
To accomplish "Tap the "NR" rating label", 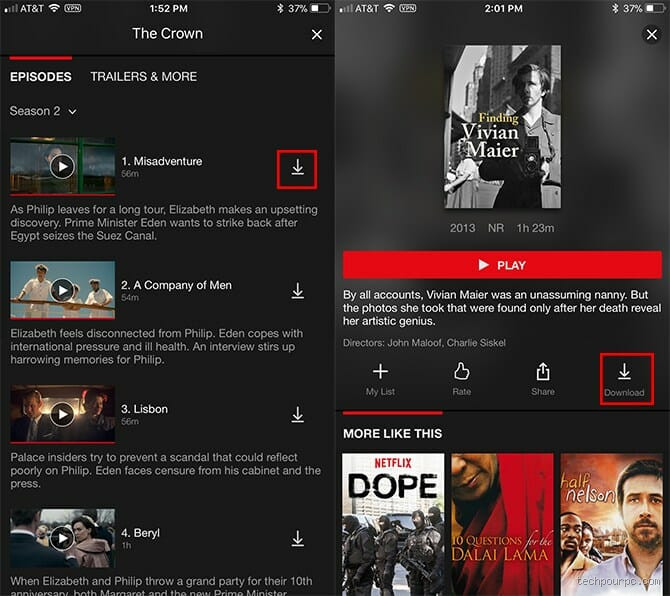I will pos(496,228).
